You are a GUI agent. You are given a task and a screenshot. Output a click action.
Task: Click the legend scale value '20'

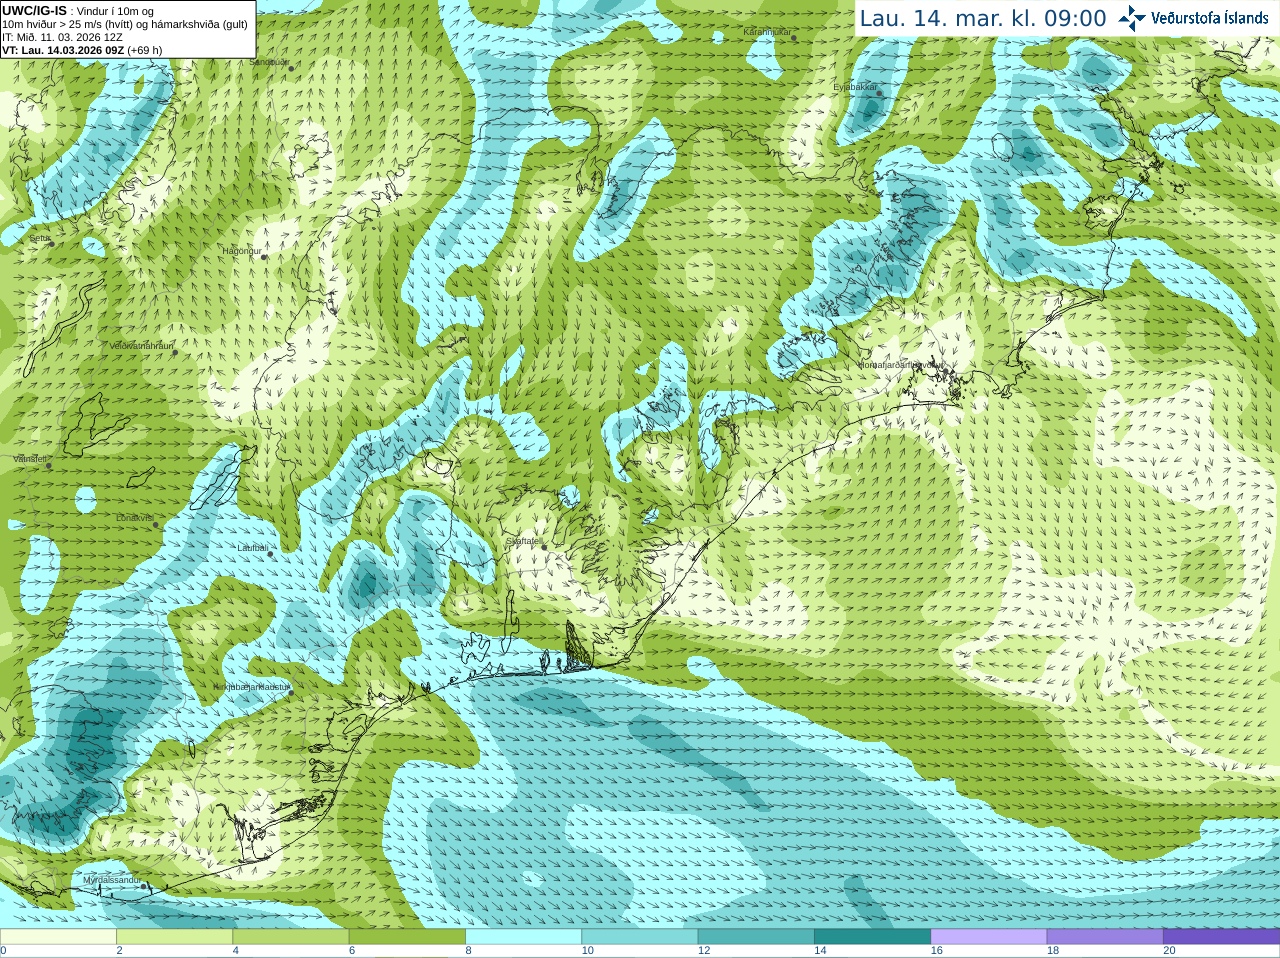tap(1169, 951)
